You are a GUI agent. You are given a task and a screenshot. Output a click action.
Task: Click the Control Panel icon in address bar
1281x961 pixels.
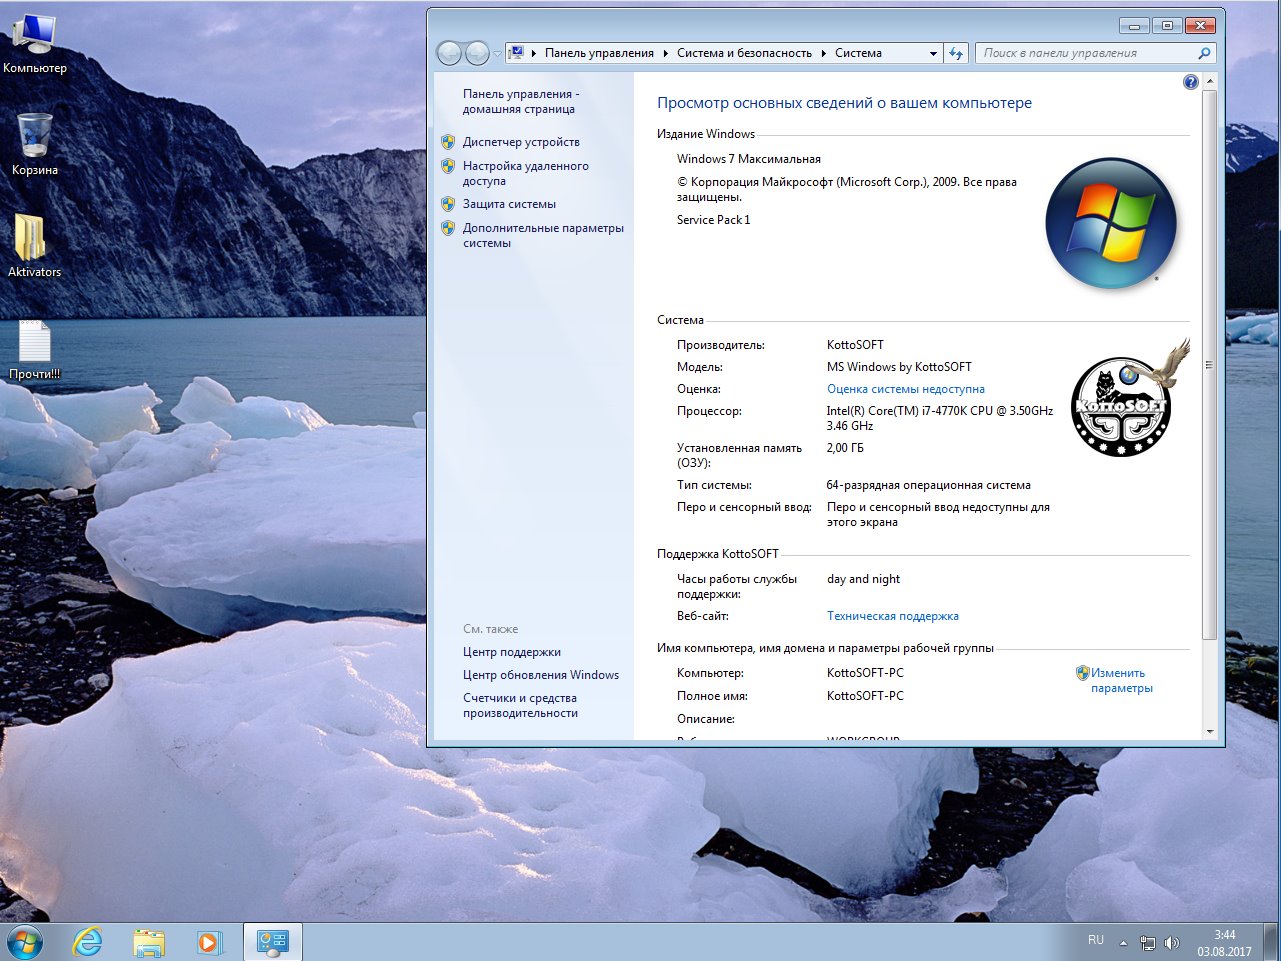(x=517, y=53)
